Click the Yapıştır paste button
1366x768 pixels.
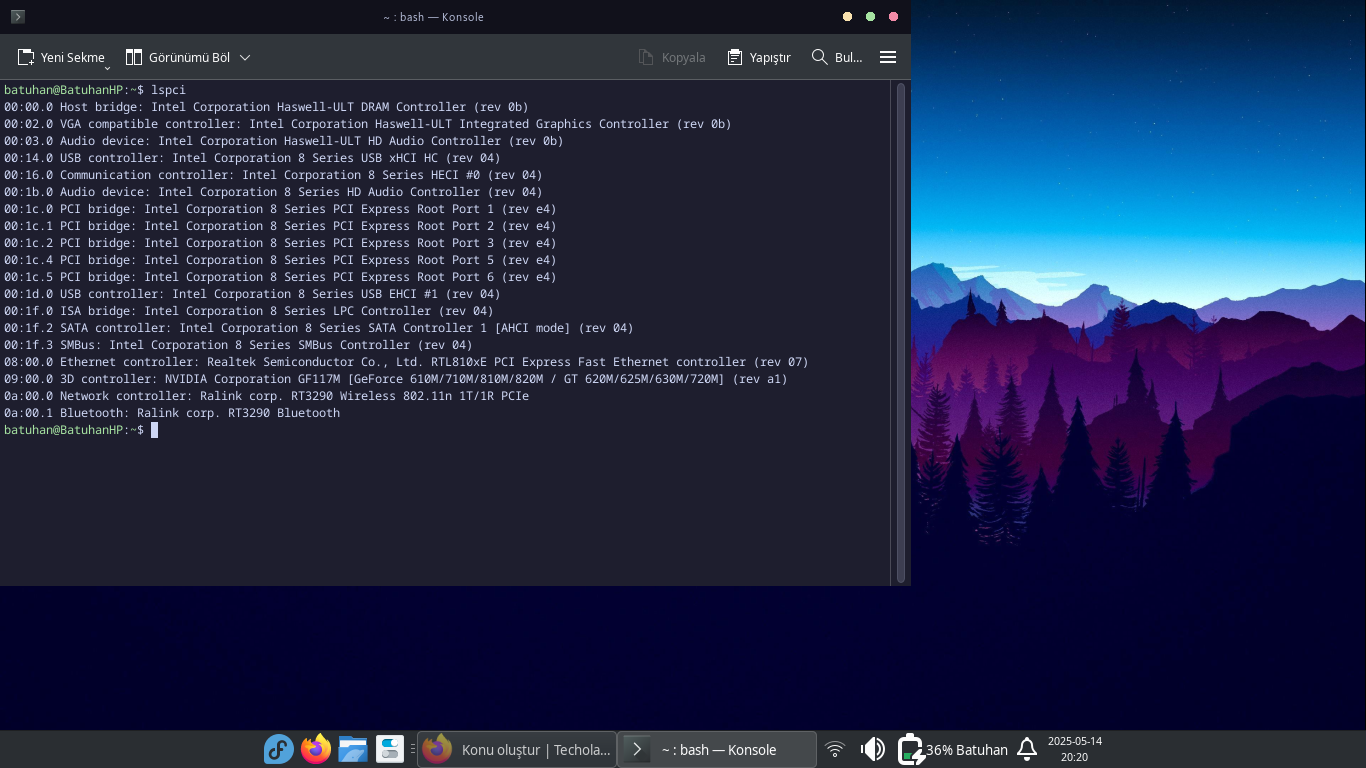point(759,57)
